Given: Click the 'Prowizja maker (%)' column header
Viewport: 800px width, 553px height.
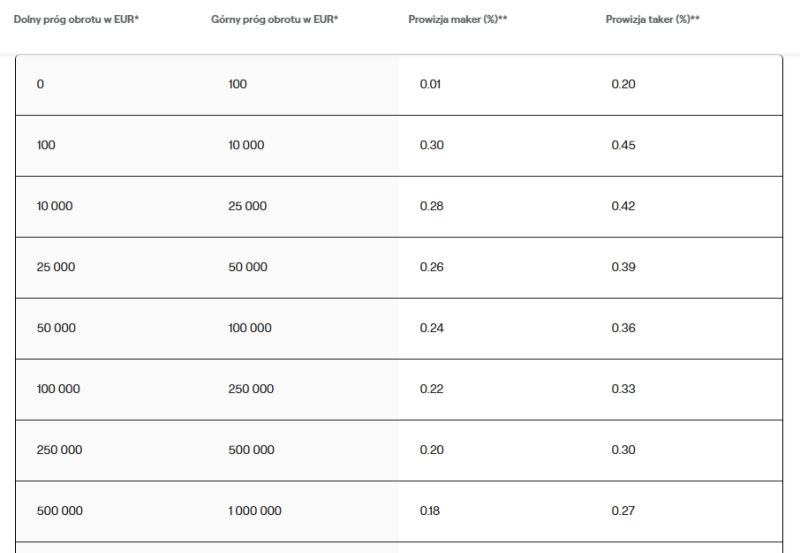Looking at the screenshot, I should (457, 19).
